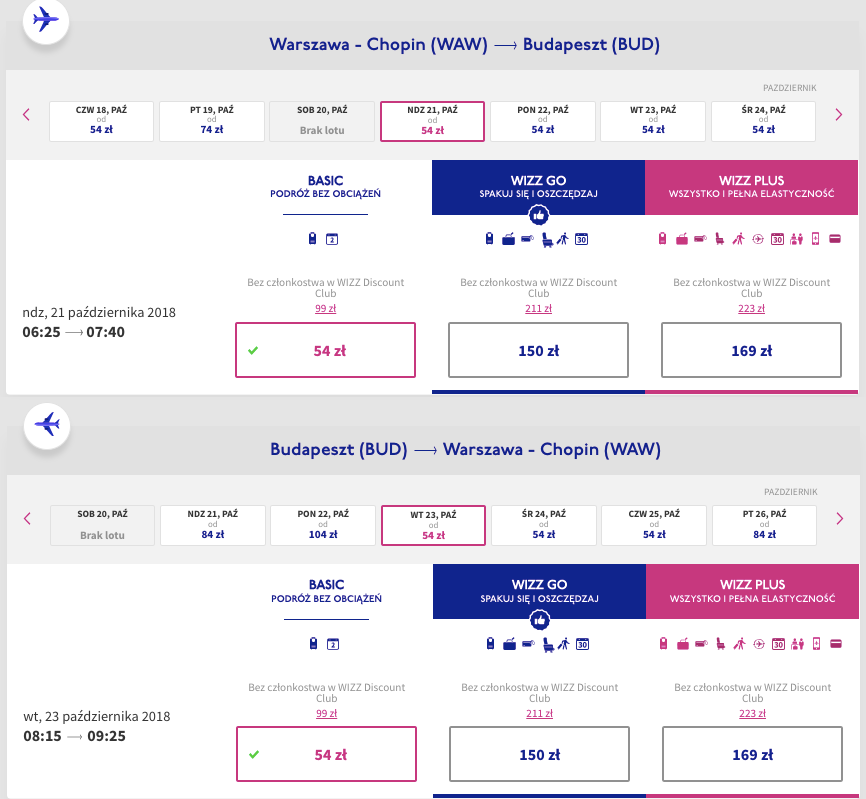The width and height of the screenshot is (866, 799).
Task: Click the family icon in return WIZZ PLUS
Action: pyautogui.click(x=798, y=644)
